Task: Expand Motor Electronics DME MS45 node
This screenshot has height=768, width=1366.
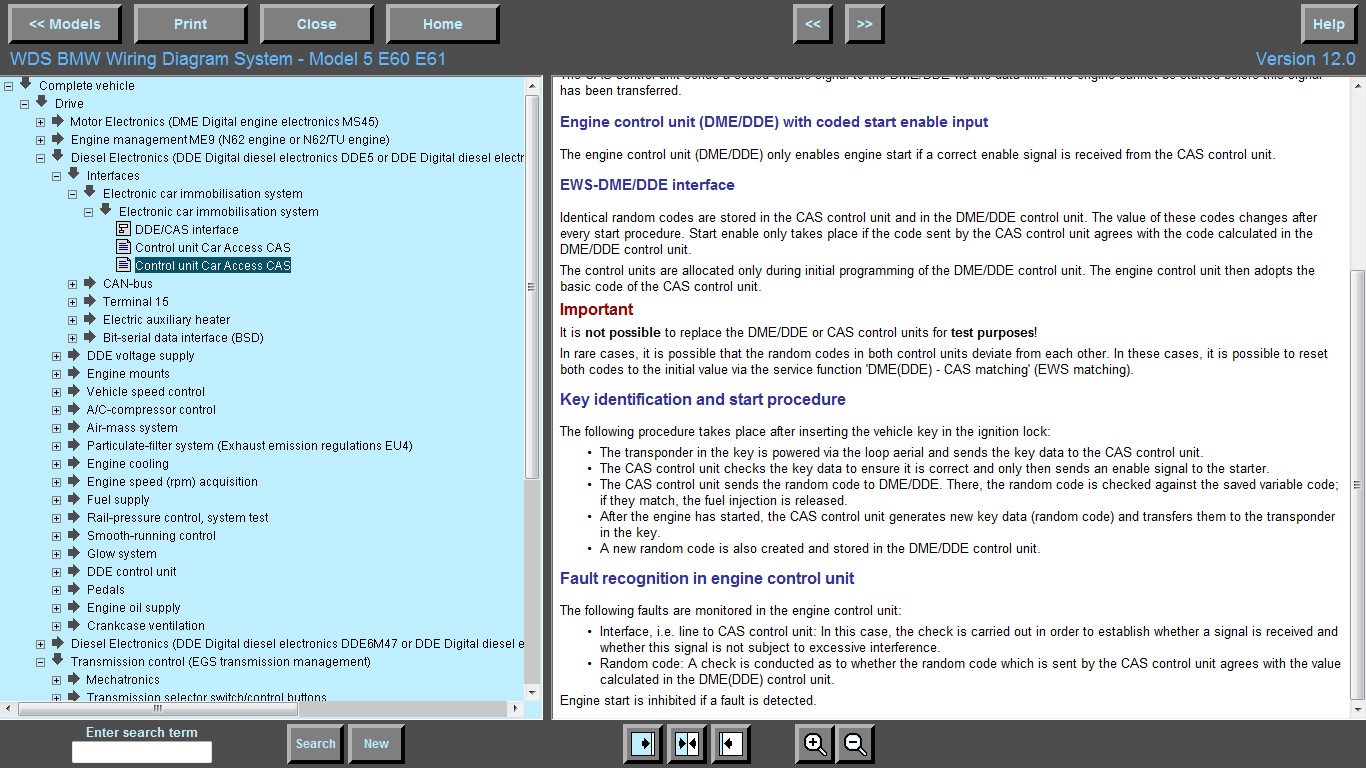Action: click(40, 122)
